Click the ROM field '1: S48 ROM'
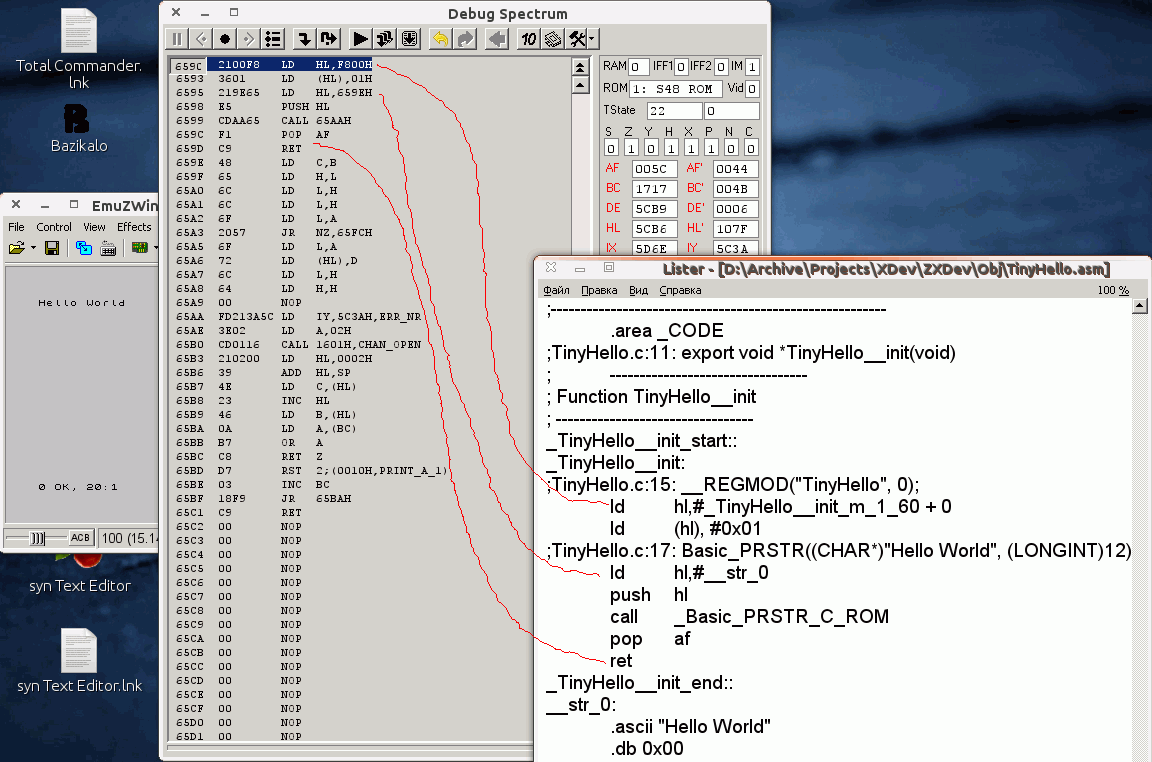The width and height of the screenshot is (1152, 762). [675, 89]
